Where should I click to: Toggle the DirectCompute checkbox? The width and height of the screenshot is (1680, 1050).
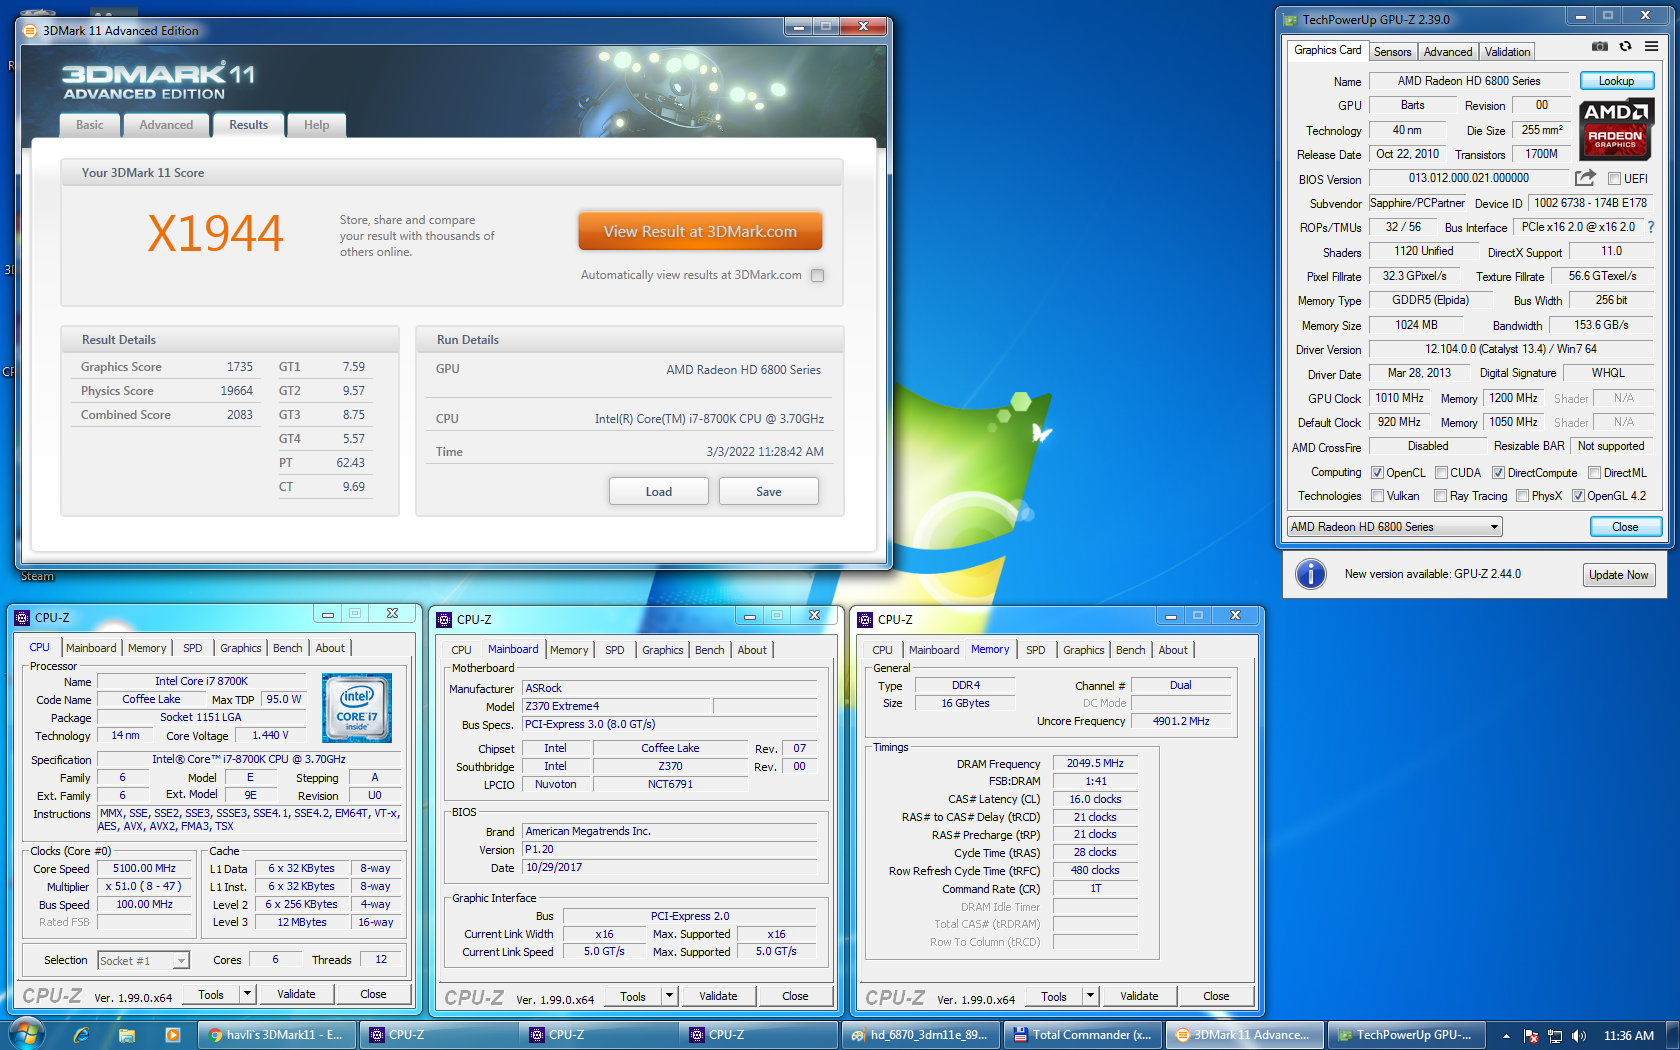click(x=1498, y=473)
